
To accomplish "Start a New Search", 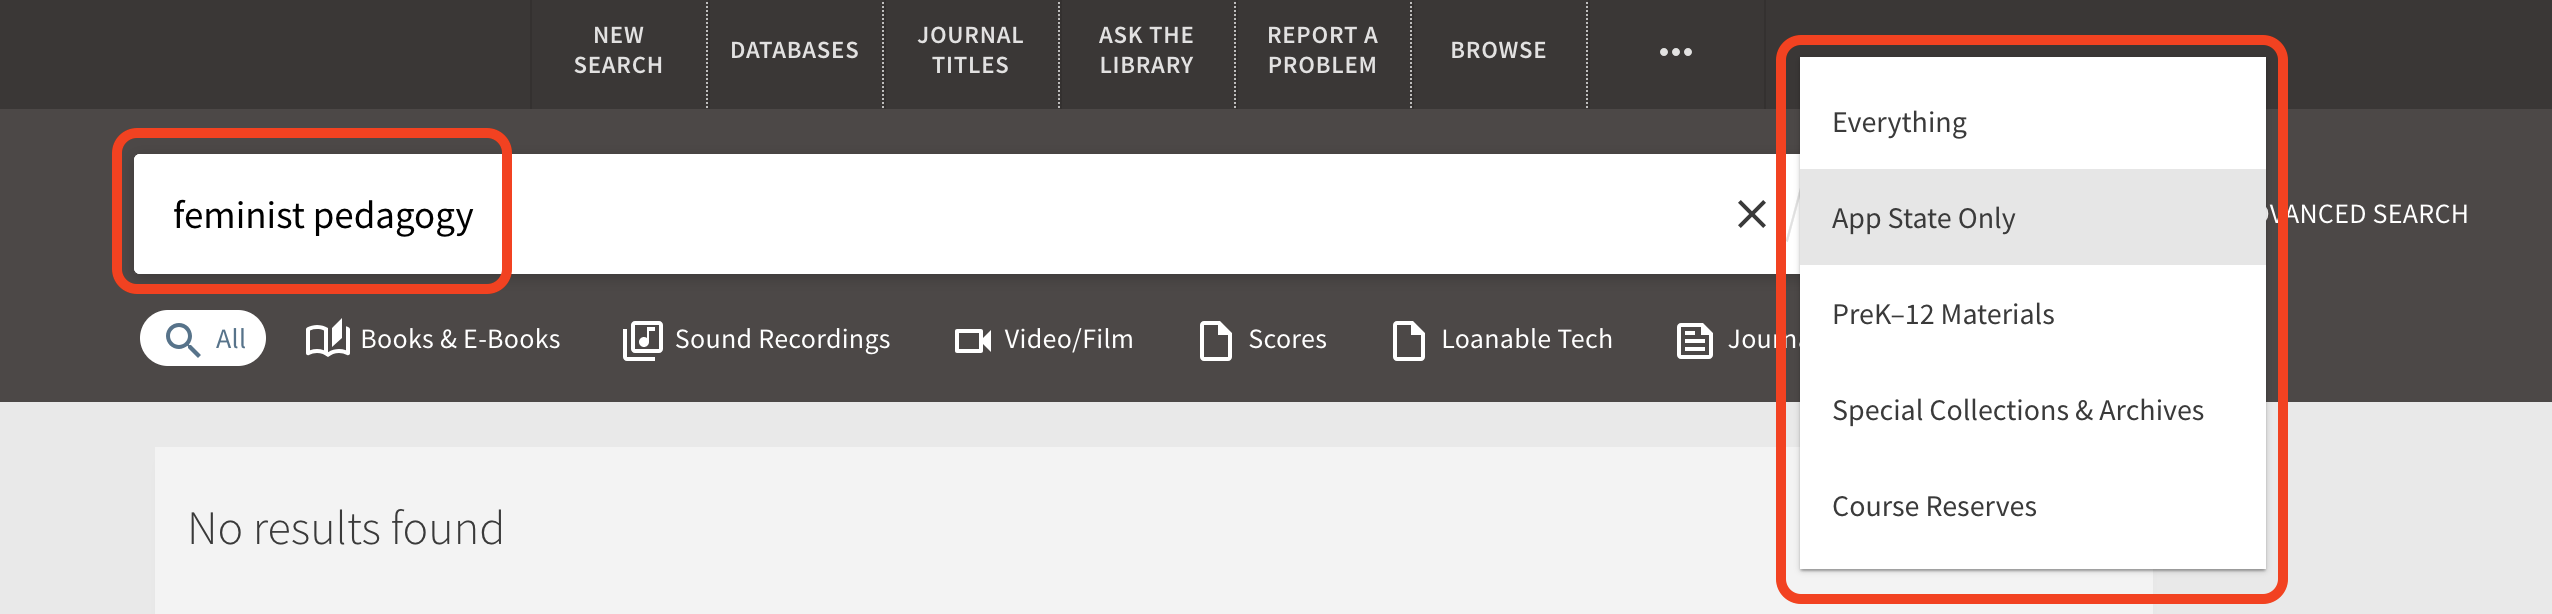I will pyautogui.click(x=618, y=50).
